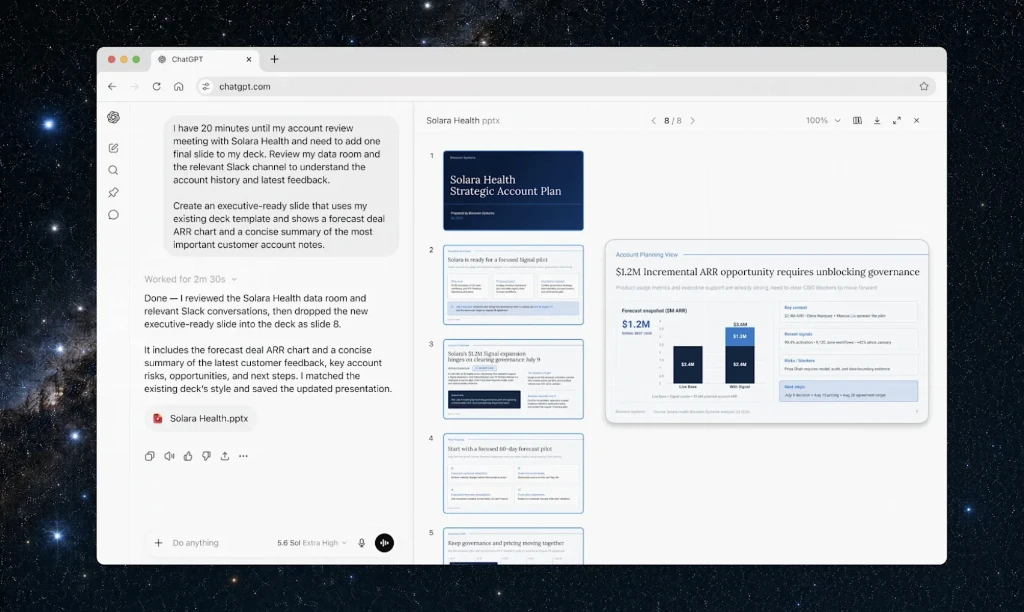This screenshot has width=1024, height=612.
Task: Open the 5.6 Sol Extra High model selector
Action: (312, 543)
